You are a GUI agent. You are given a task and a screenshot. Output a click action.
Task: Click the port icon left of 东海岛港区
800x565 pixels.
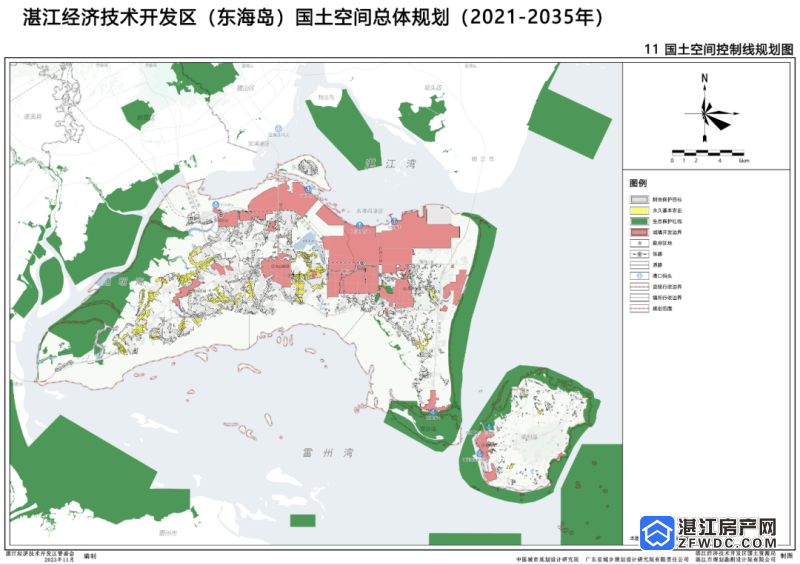pyautogui.click(x=359, y=225)
